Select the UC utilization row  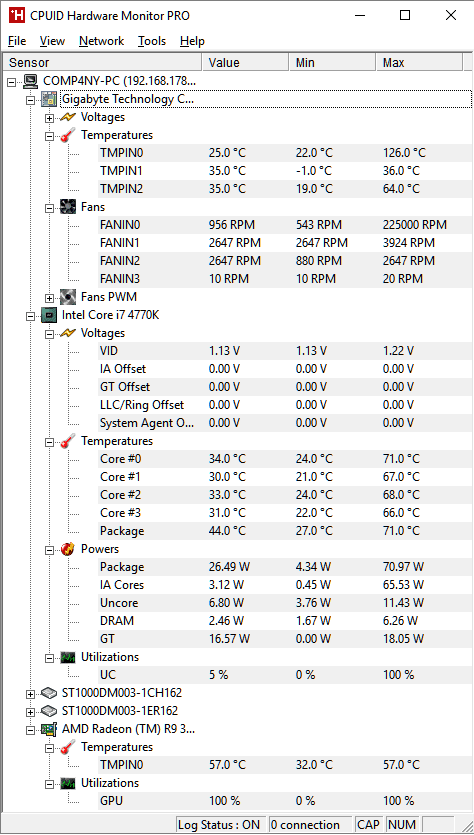pyautogui.click(x=284, y=675)
